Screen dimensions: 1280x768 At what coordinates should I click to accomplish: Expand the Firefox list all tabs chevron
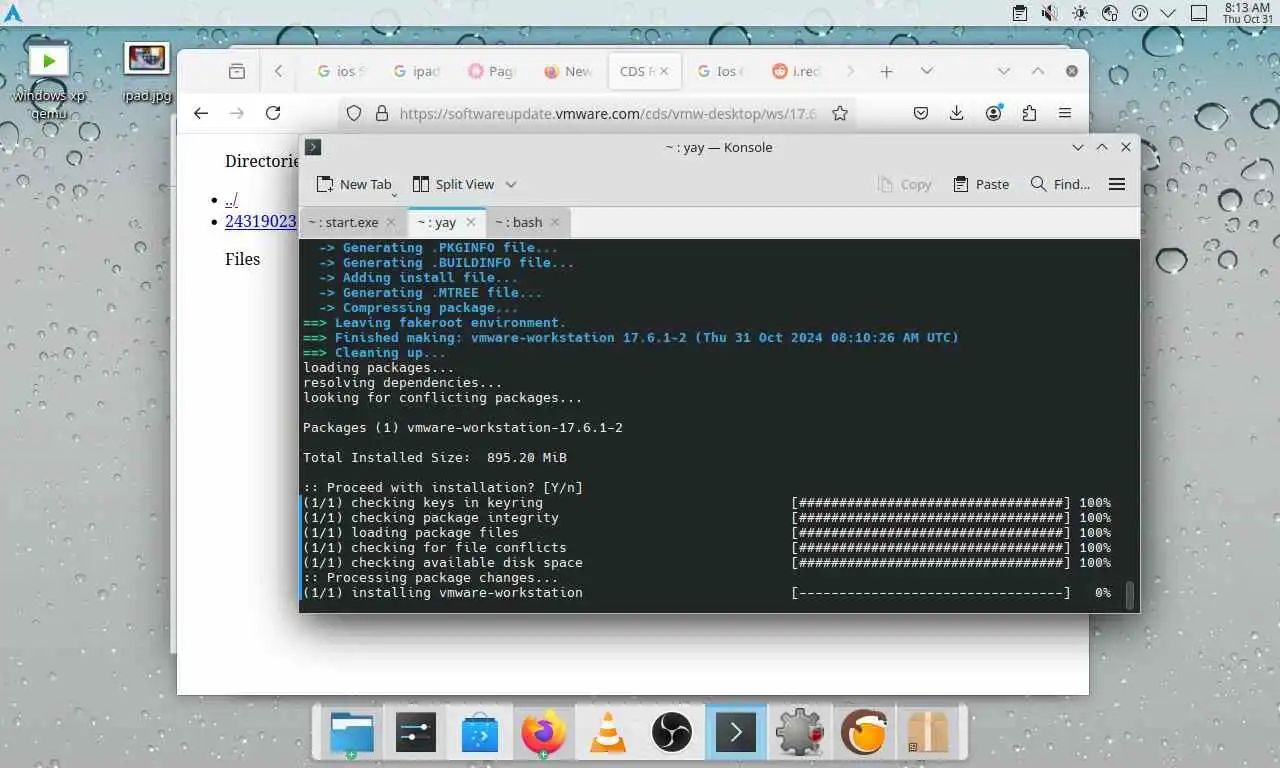coord(927,71)
